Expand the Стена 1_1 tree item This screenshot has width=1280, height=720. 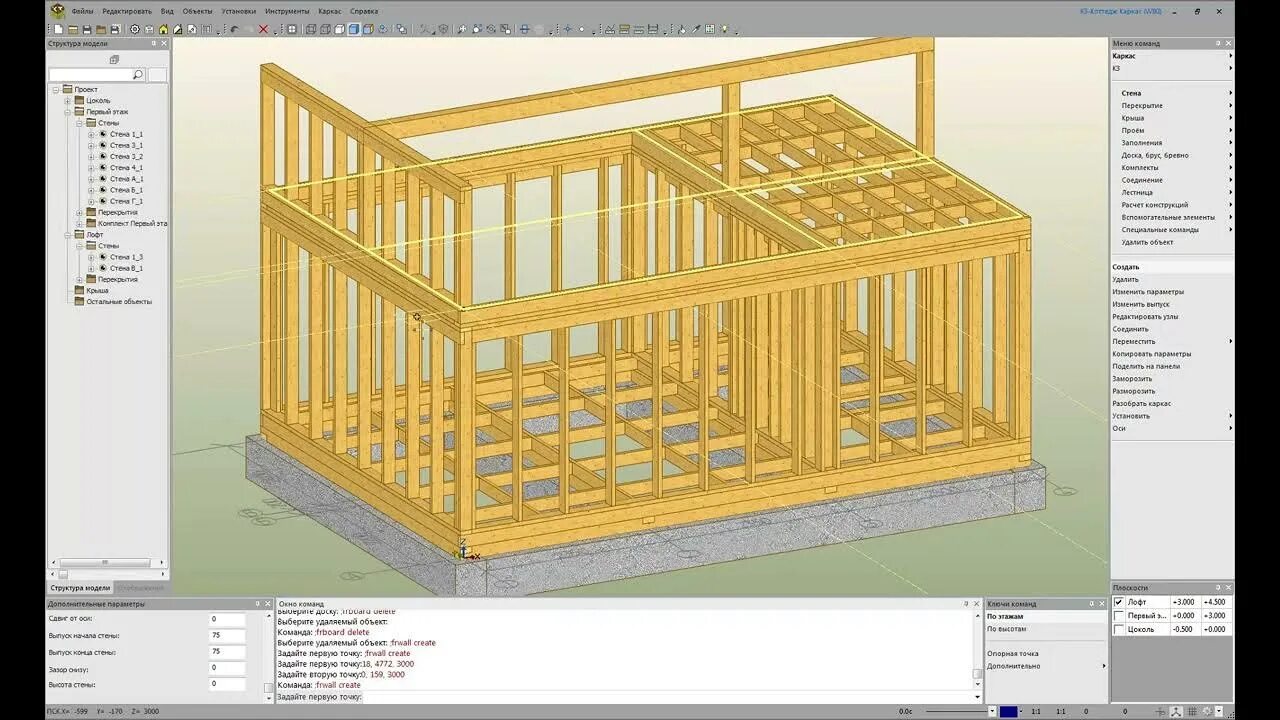(x=91, y=135)
